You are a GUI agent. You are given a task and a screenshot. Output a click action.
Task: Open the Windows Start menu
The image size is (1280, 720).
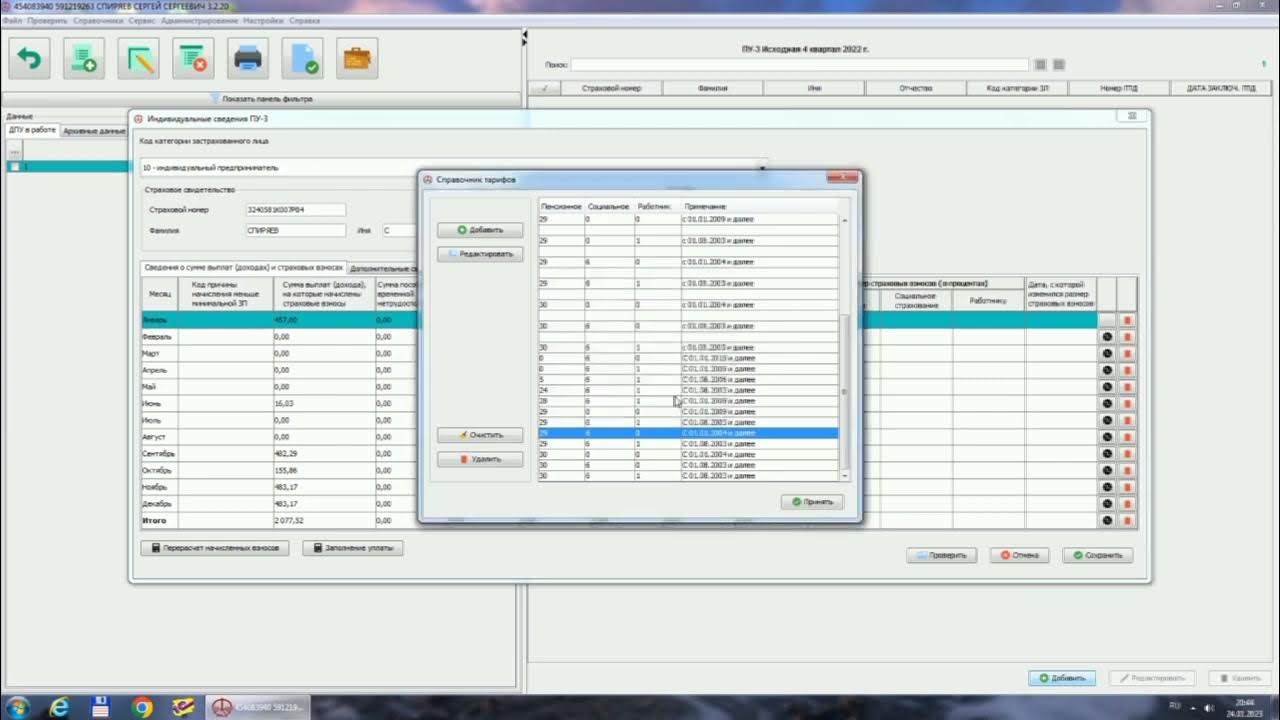pos(17,707)
